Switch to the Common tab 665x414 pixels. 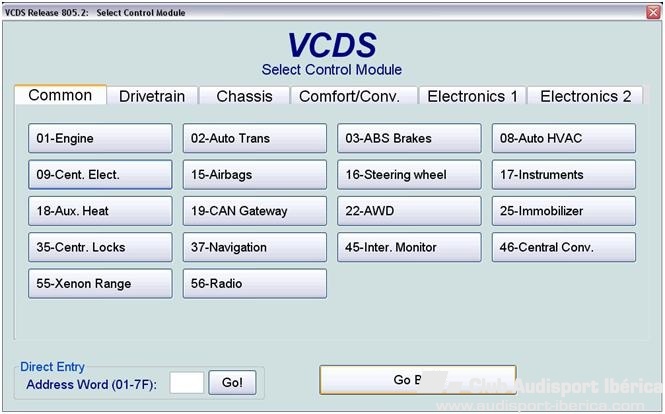point(60,95)
